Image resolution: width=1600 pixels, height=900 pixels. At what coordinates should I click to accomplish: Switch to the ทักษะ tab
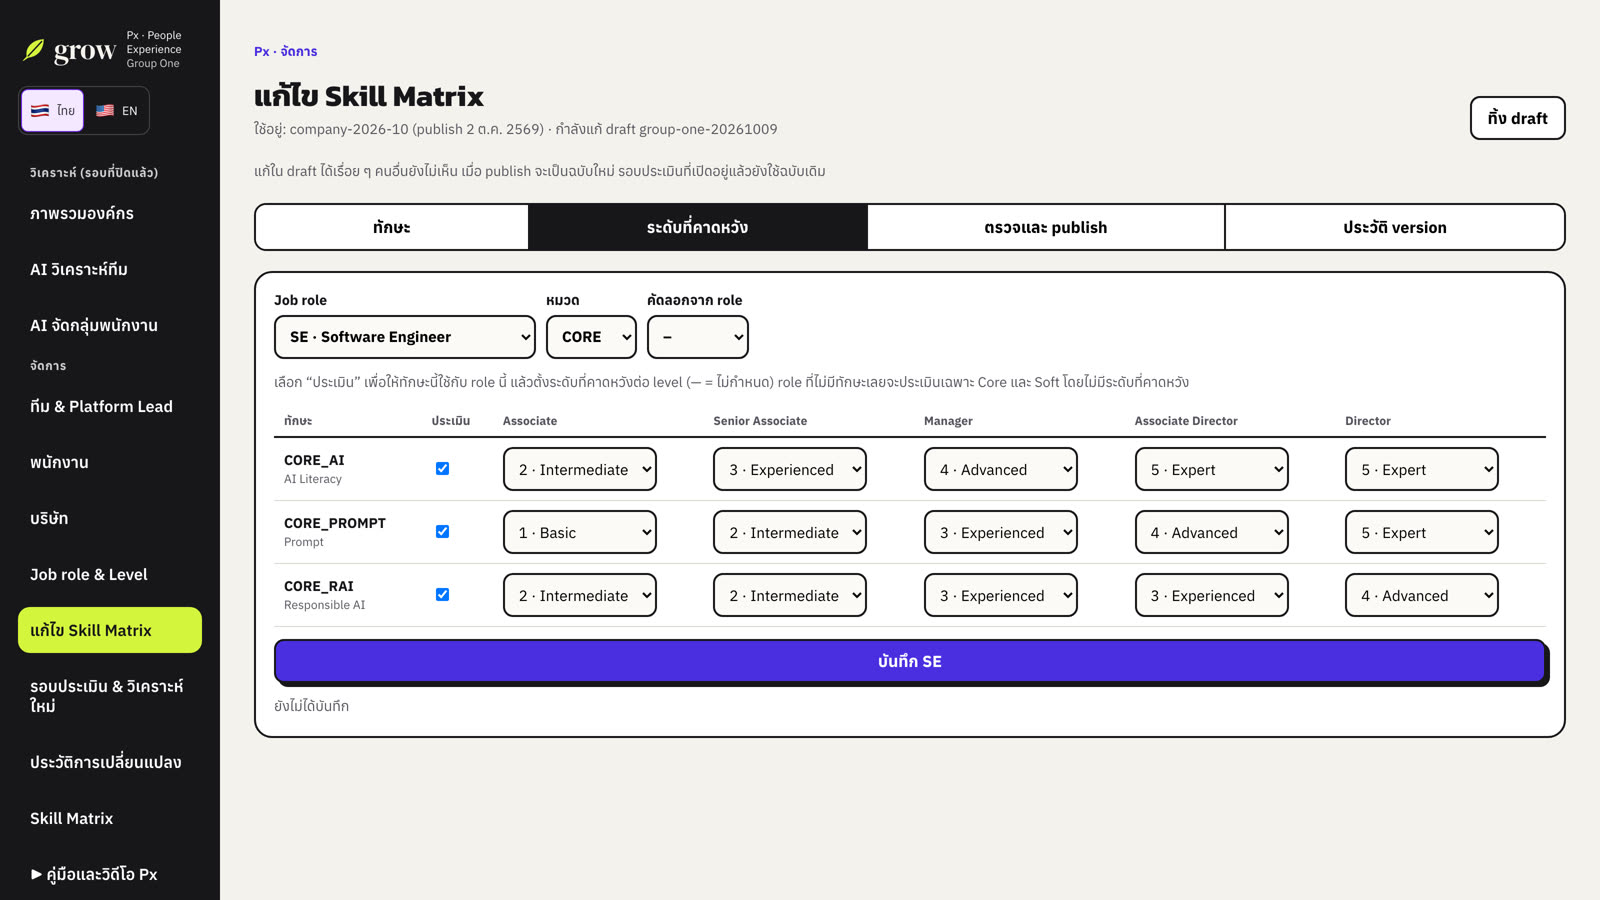[392, 227]
